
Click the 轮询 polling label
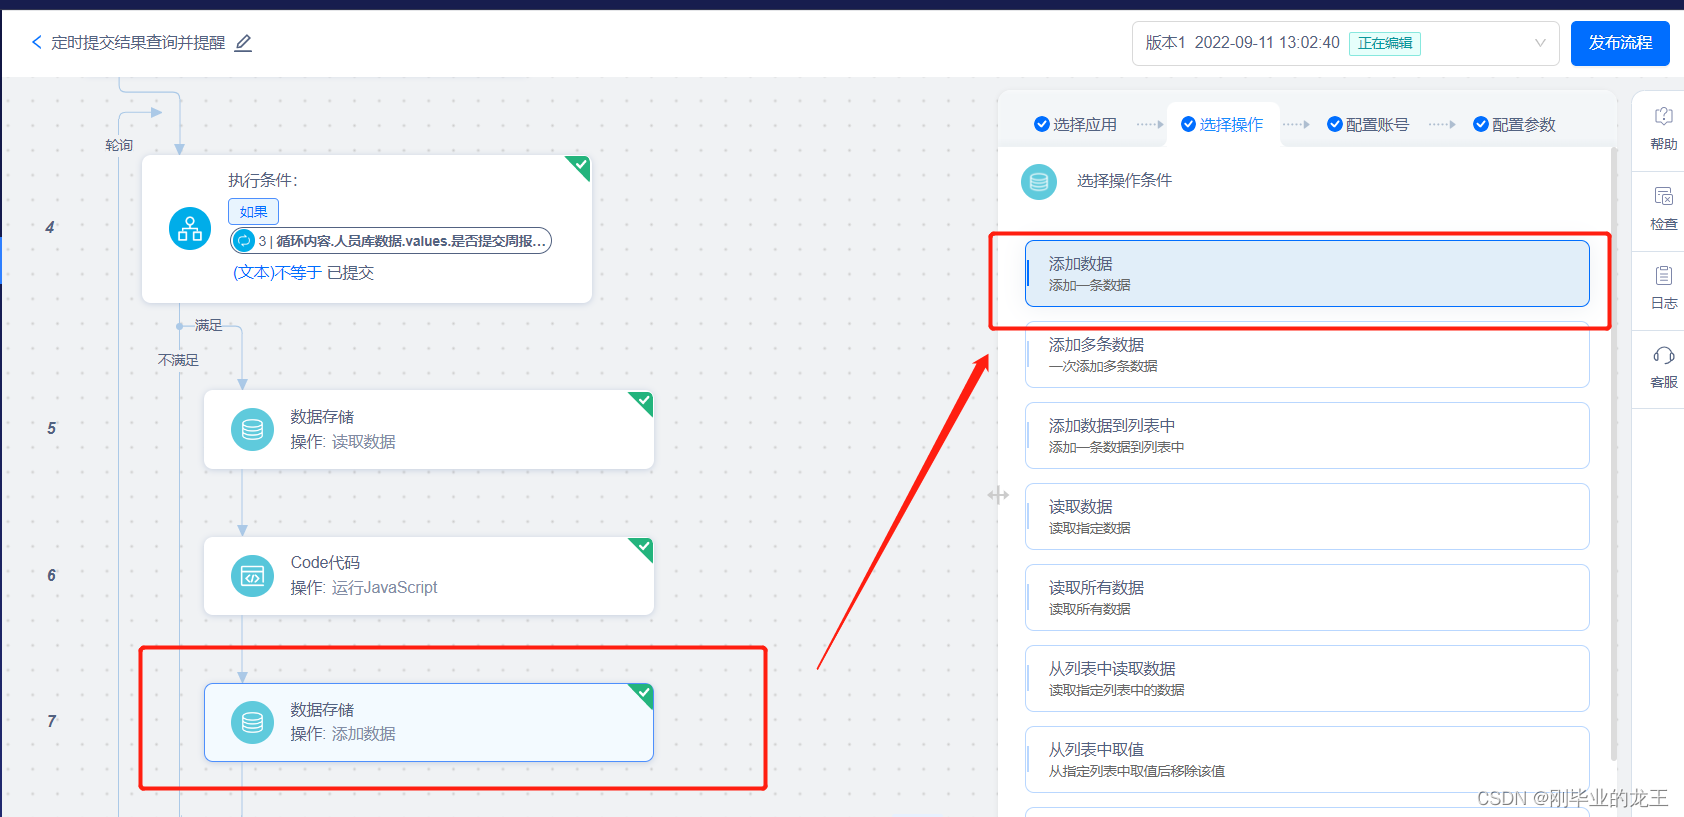coord(119,145)
